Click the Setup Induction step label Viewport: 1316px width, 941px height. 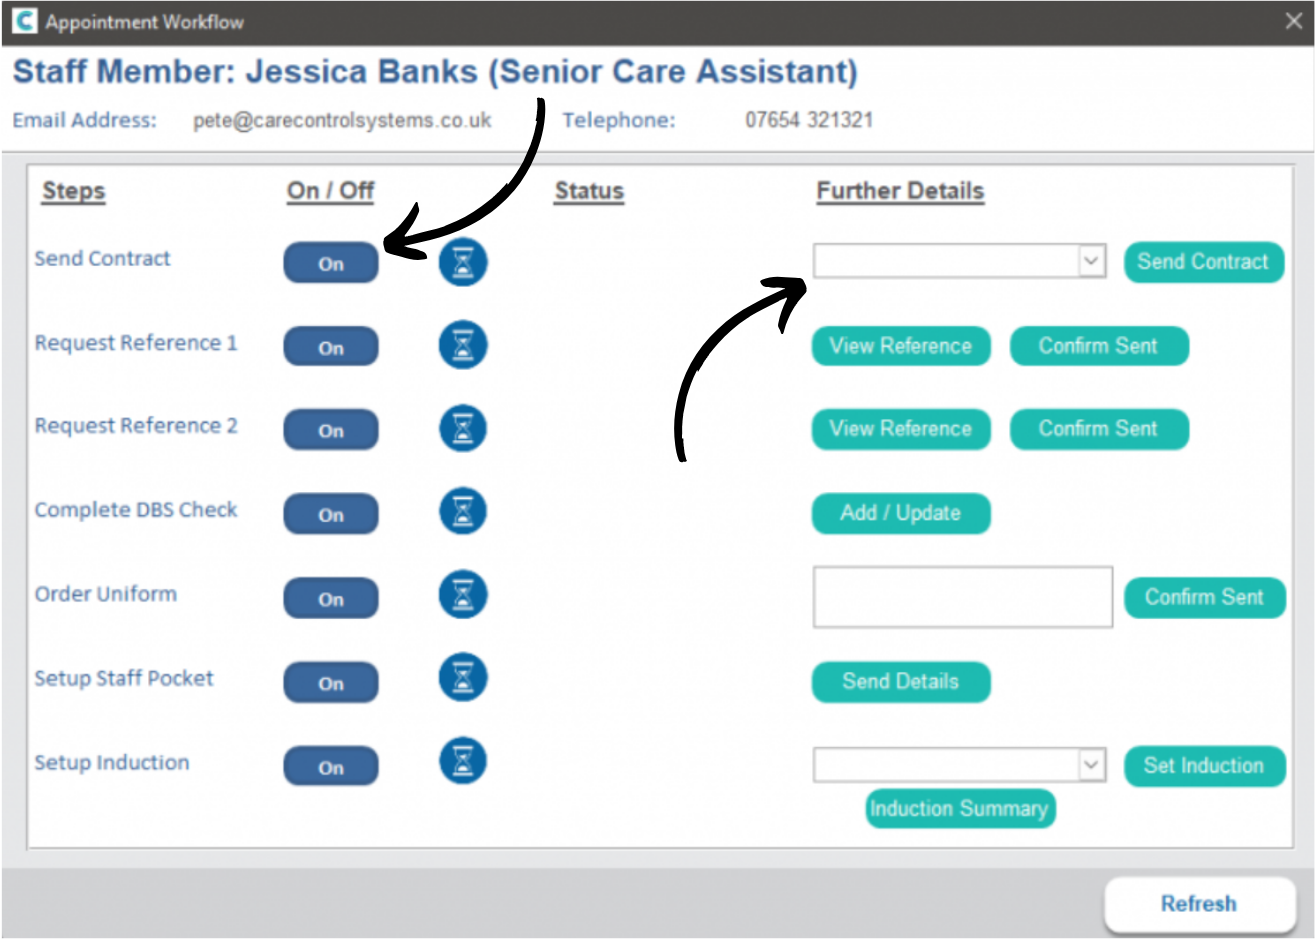click(112, 762)
